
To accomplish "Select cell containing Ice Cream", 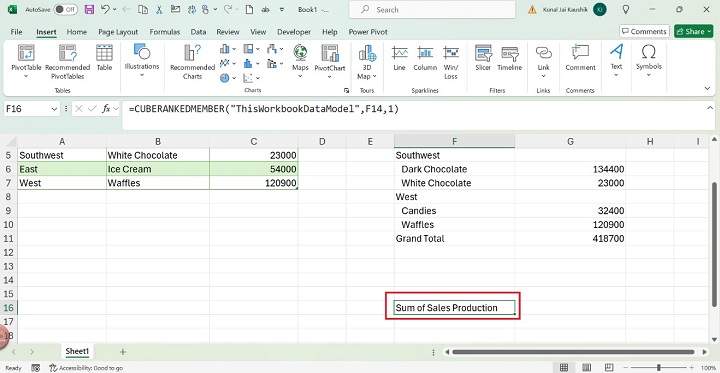I will (x=158, y=169).
